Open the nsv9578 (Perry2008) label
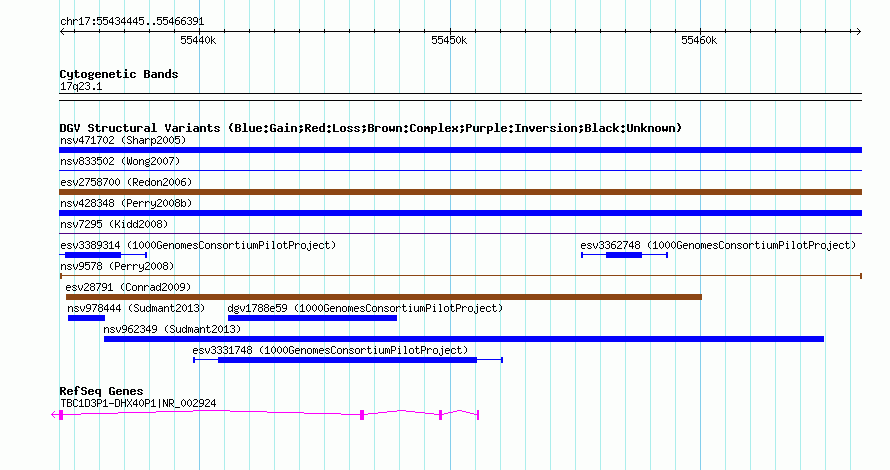Screen dimensions: 890x470 click(117, 266)
